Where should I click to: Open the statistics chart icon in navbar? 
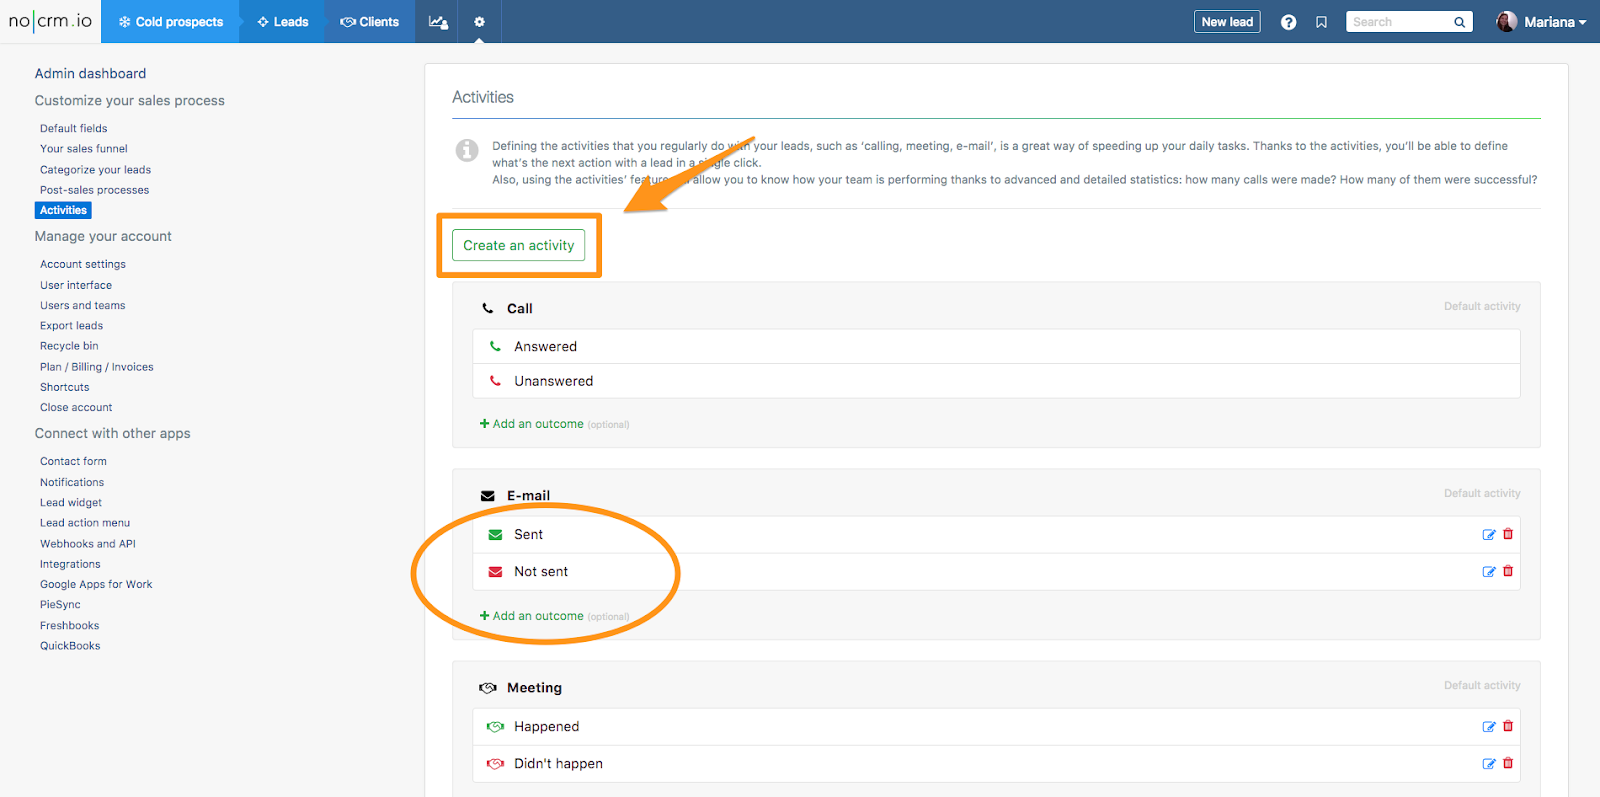tap(438, 22)
